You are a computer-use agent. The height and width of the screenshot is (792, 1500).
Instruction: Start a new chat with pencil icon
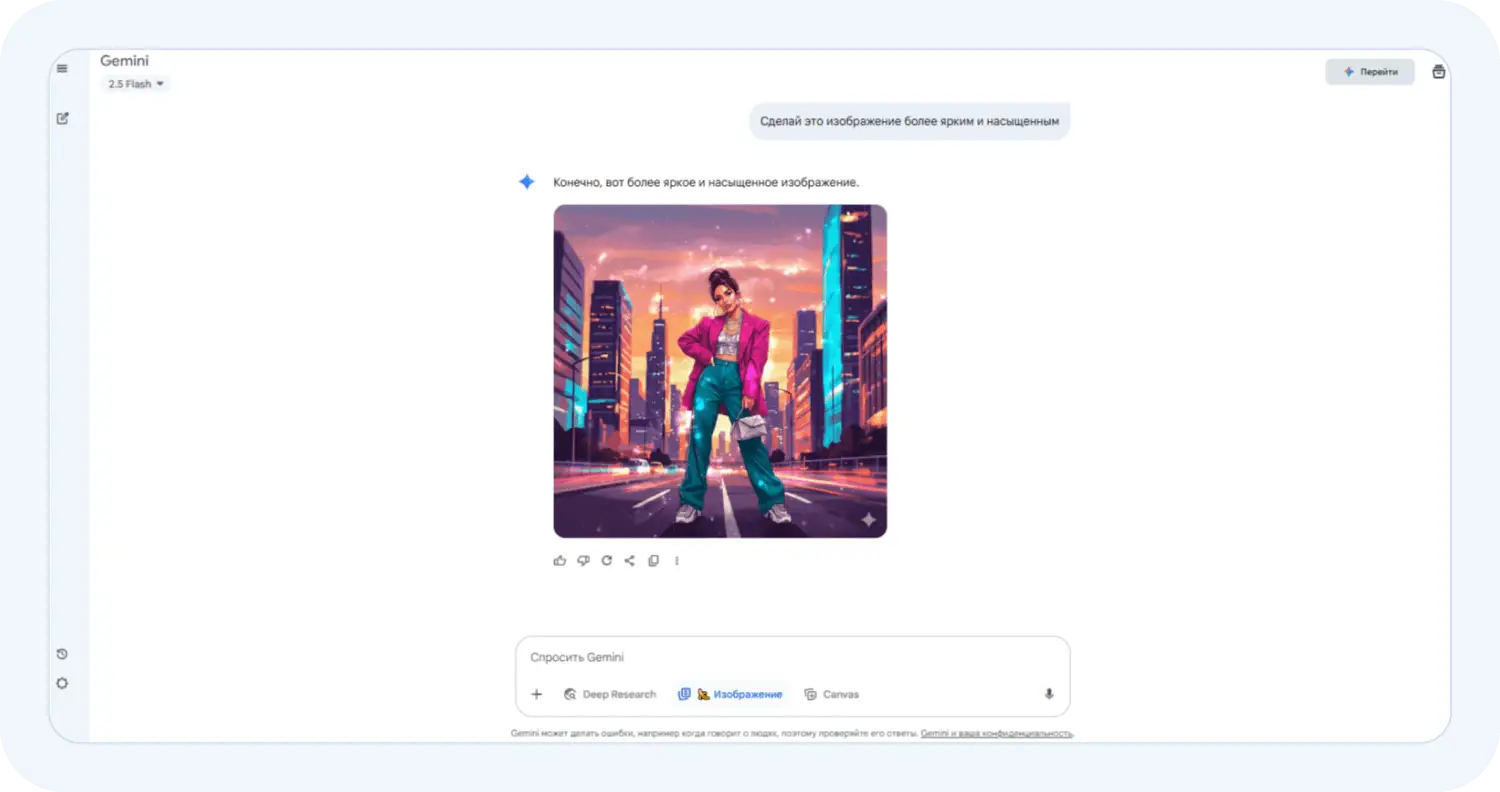point(62,118)
